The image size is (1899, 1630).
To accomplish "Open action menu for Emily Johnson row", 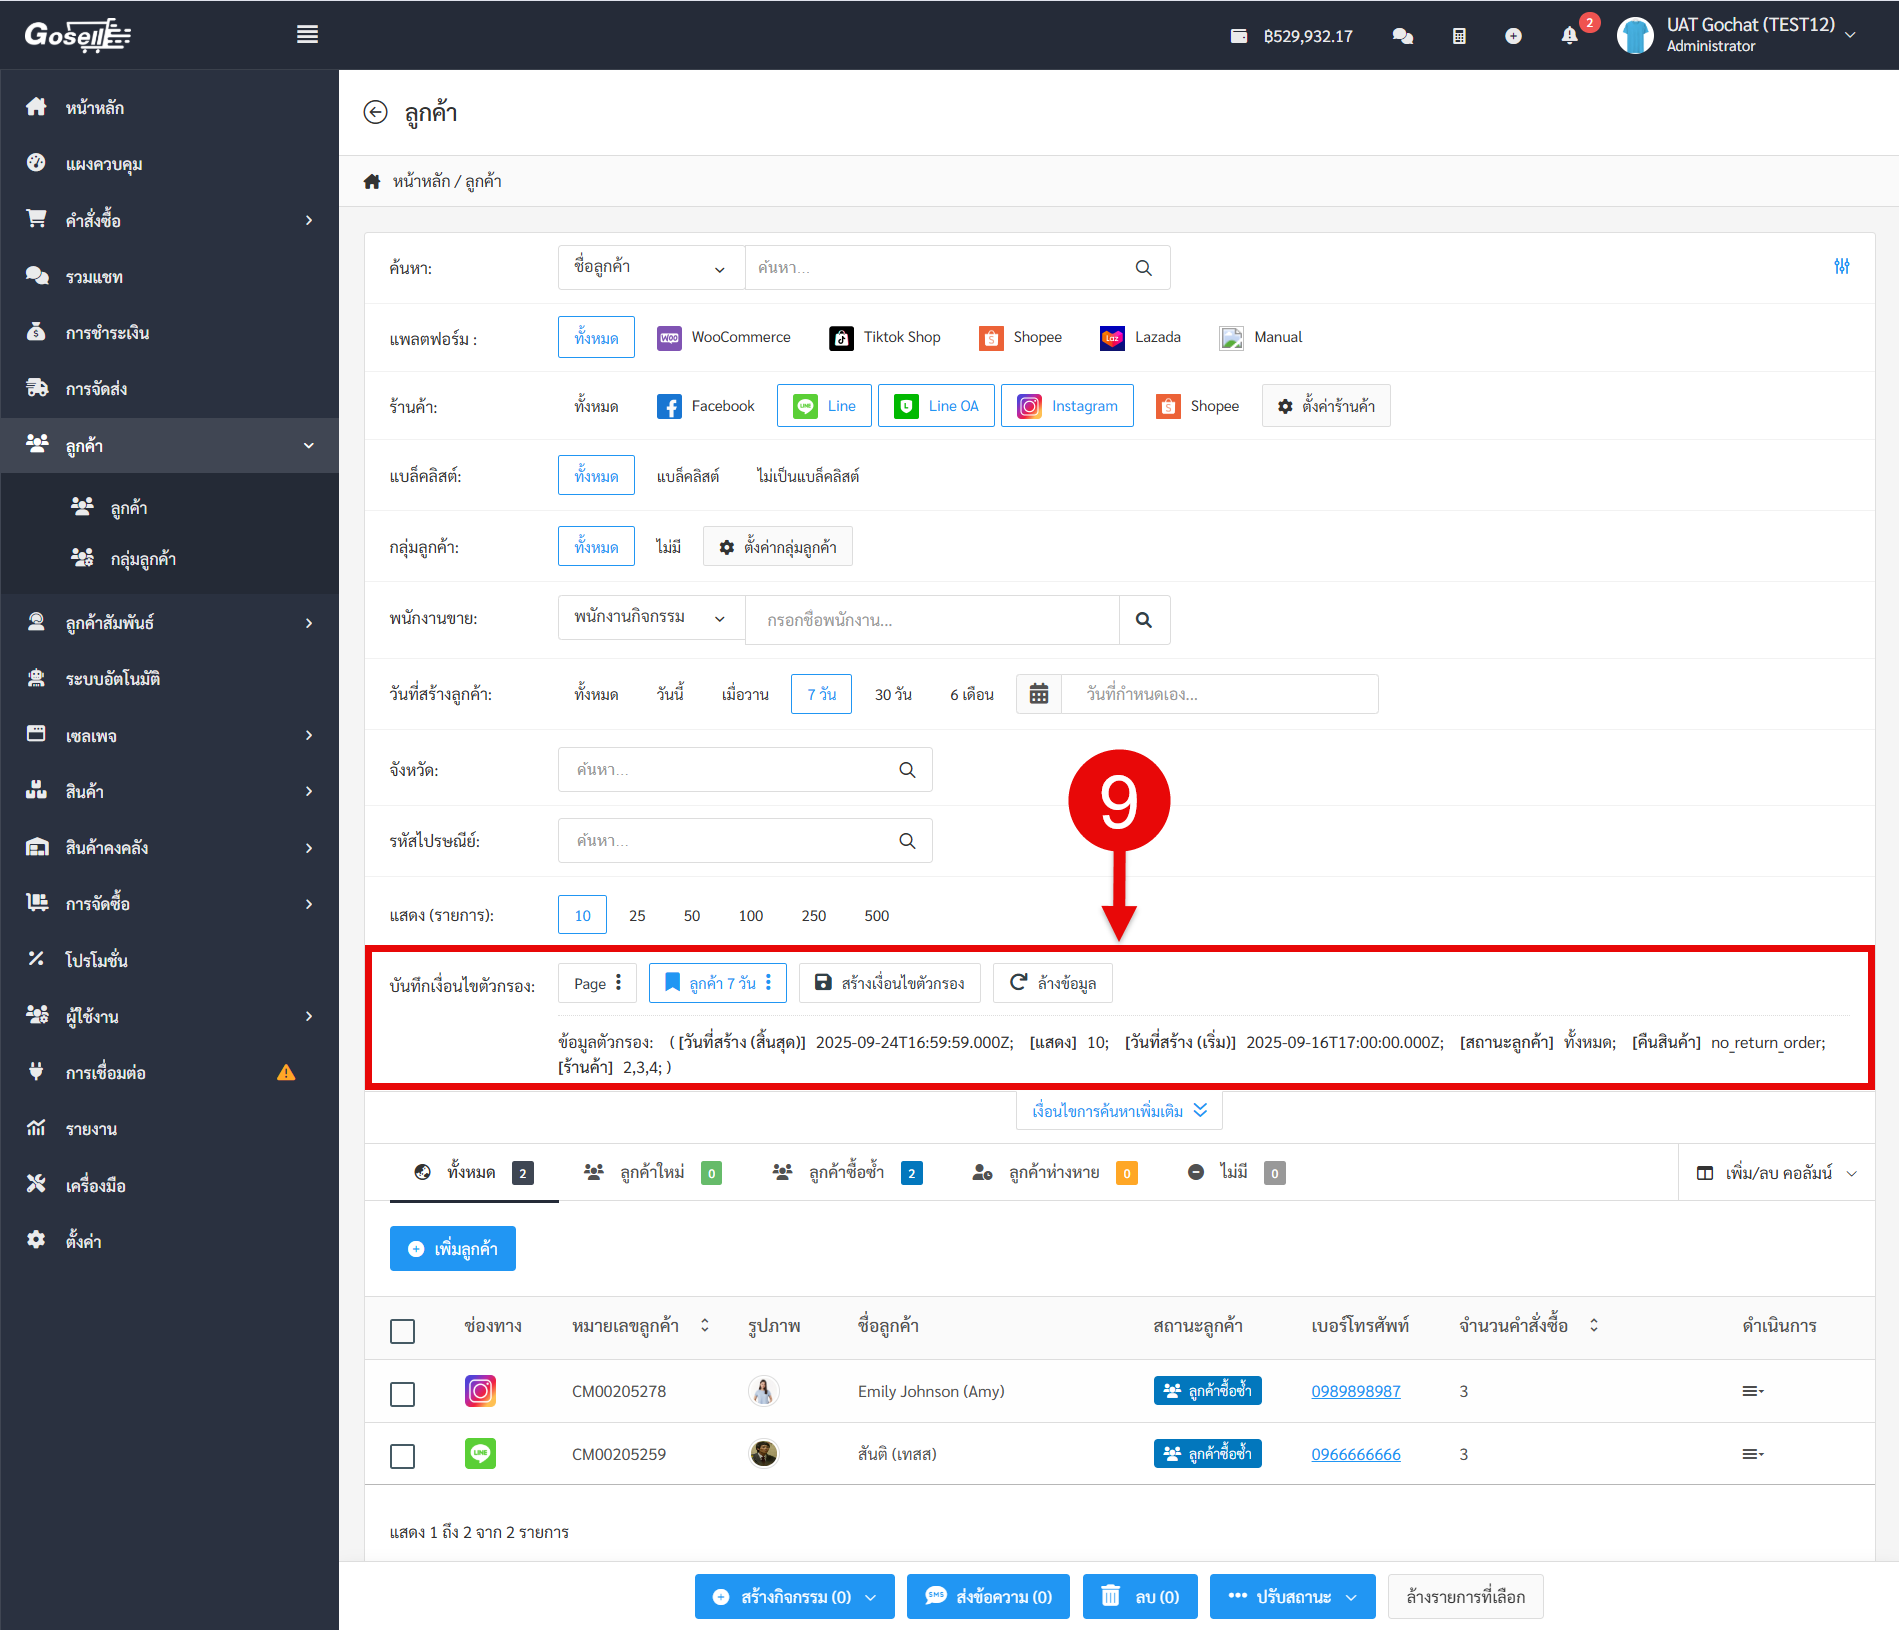I will tap(1752, 1391).
